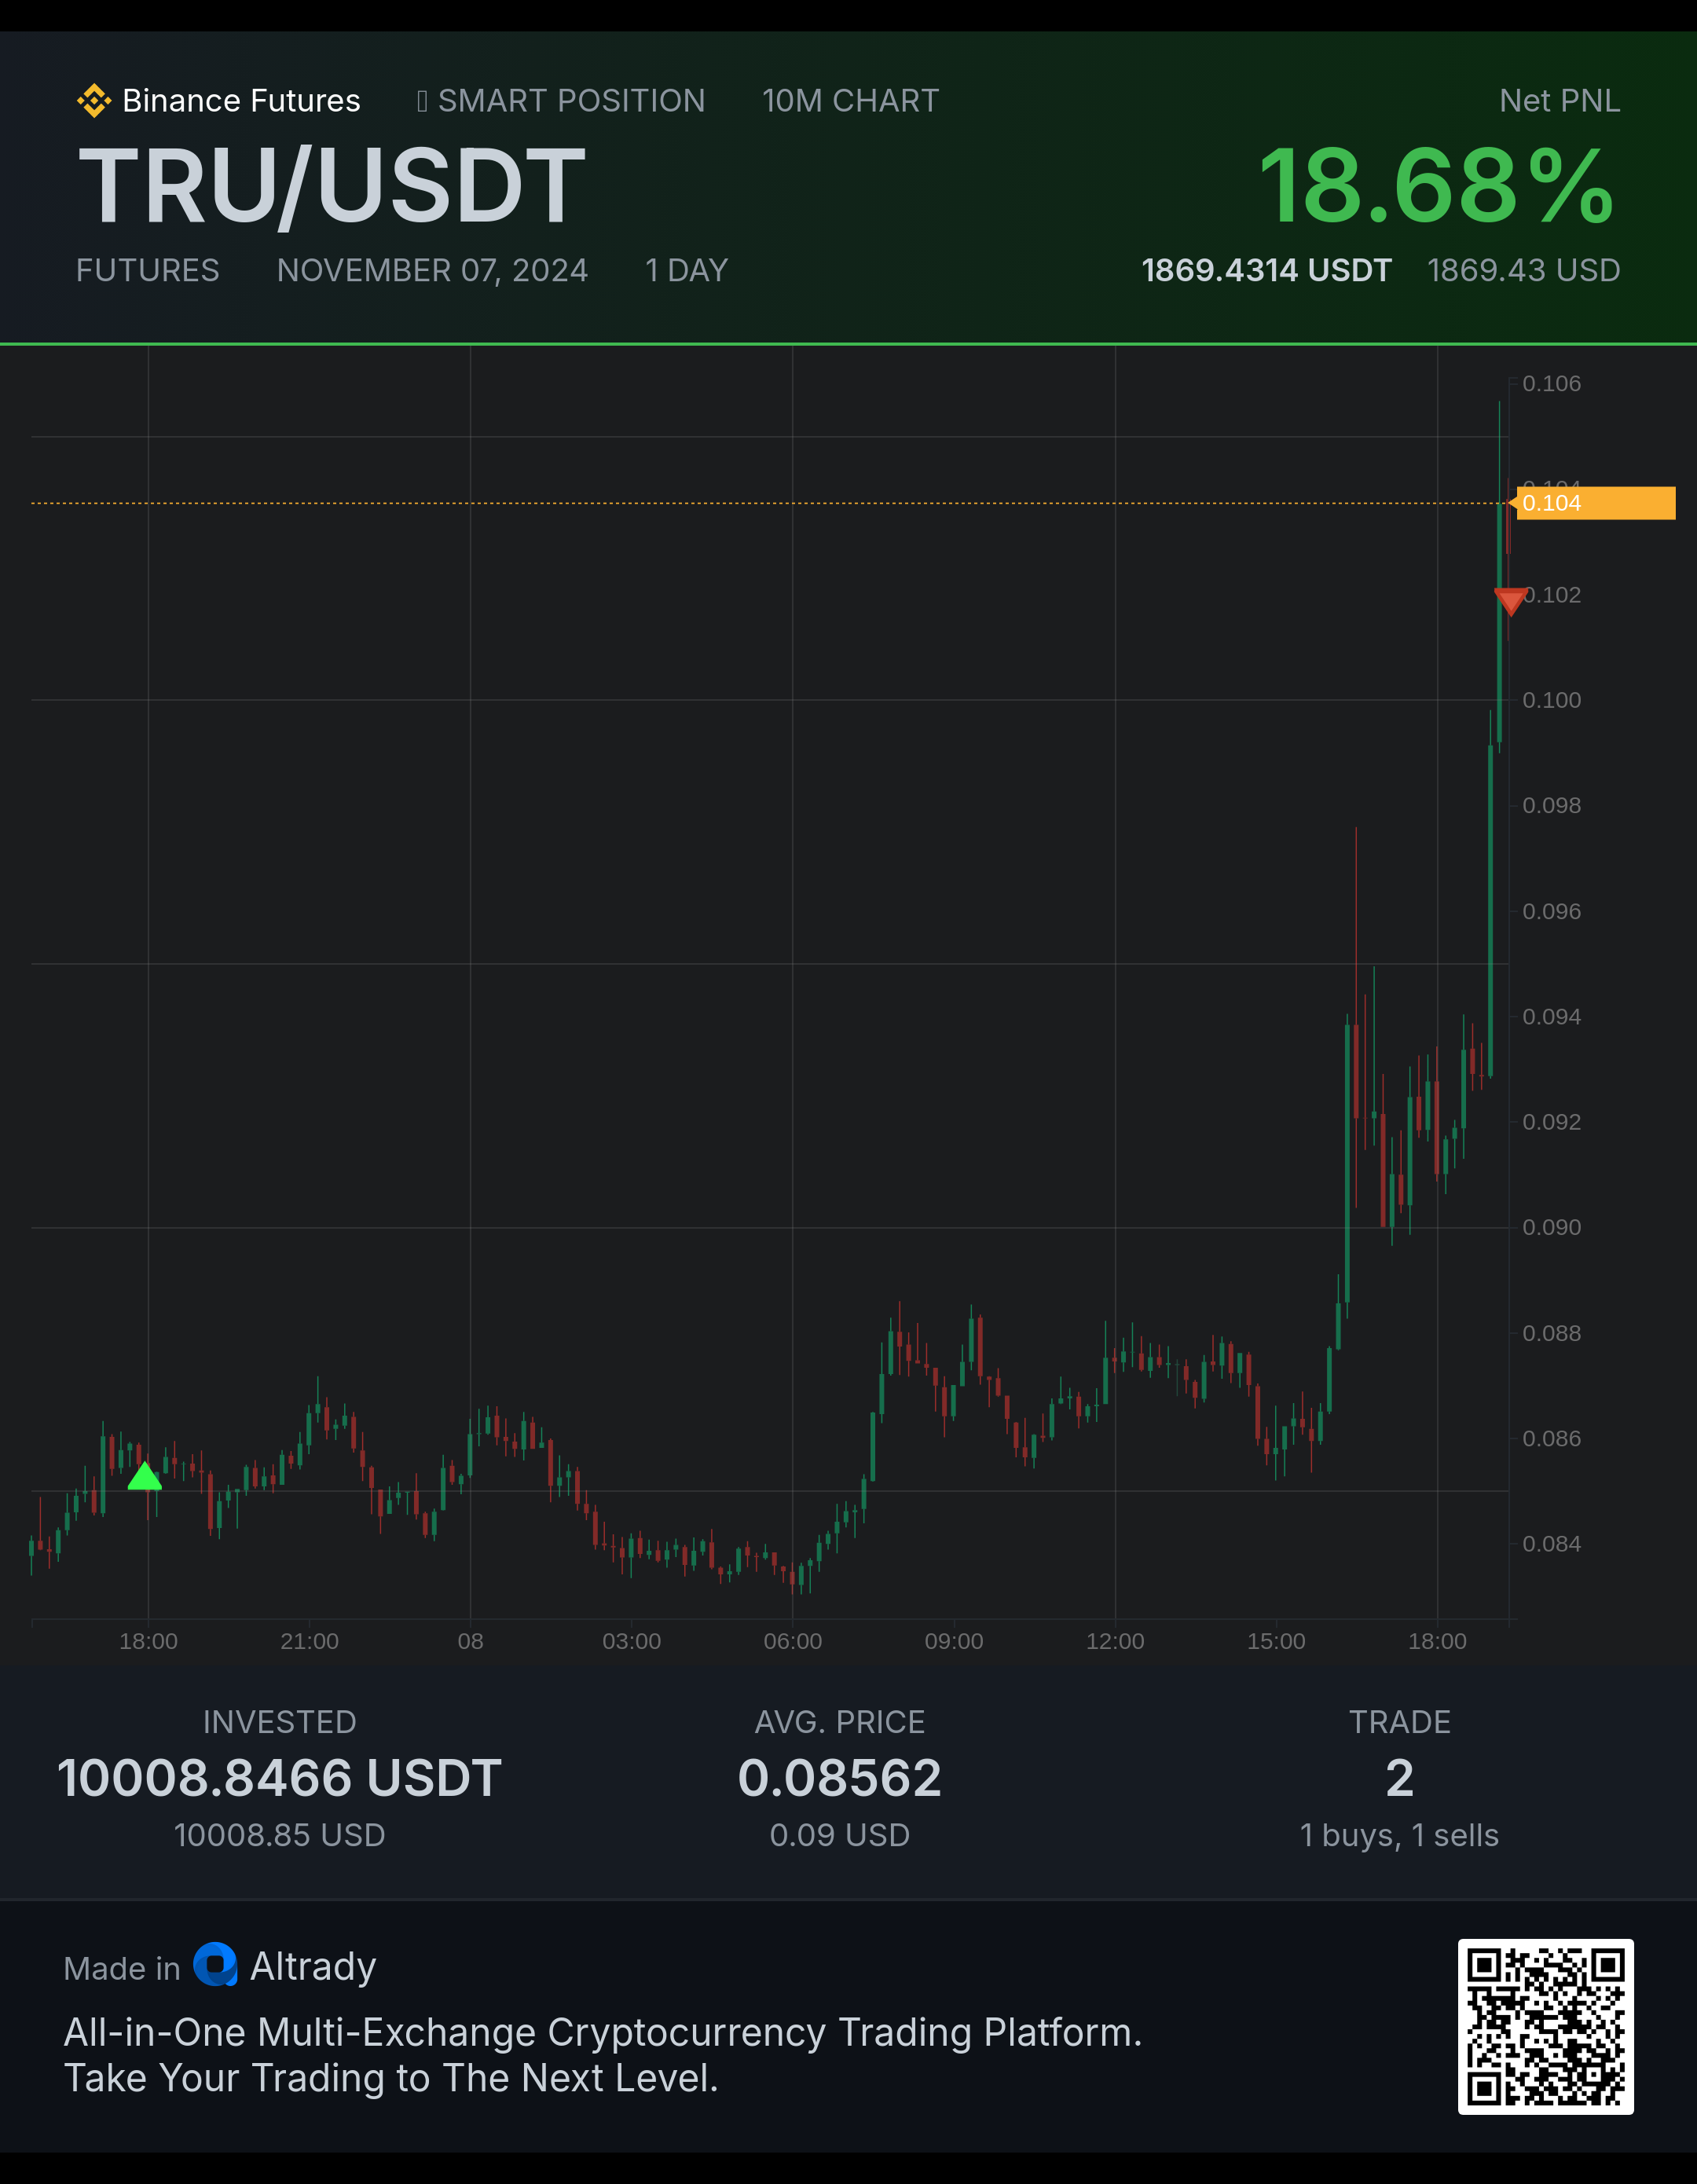The width and height of the screenshot is (1697, 2184).
Task: Click the 1 DAY duration text
Action: pos(686,270)
